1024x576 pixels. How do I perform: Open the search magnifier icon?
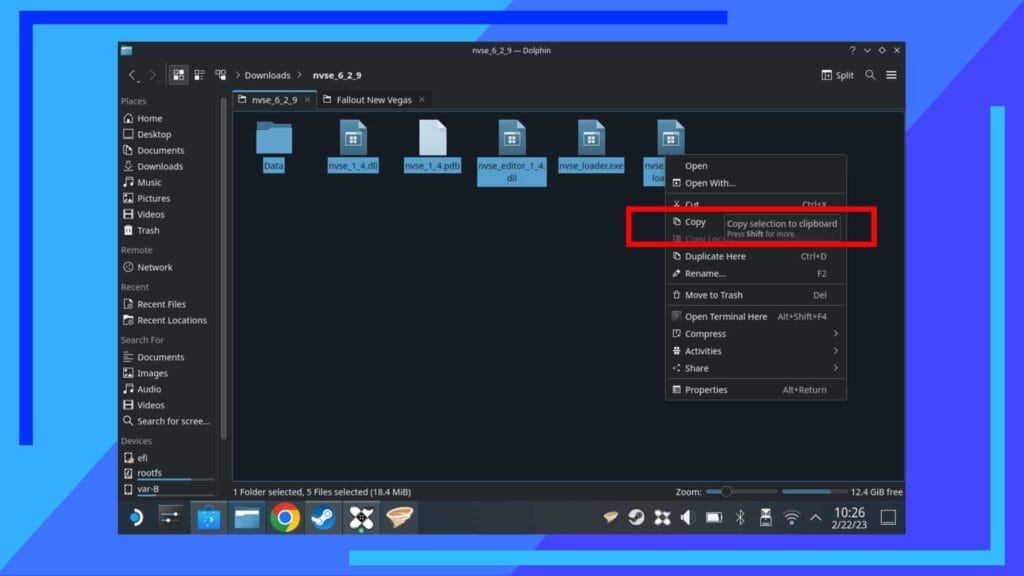pos(870,75)
